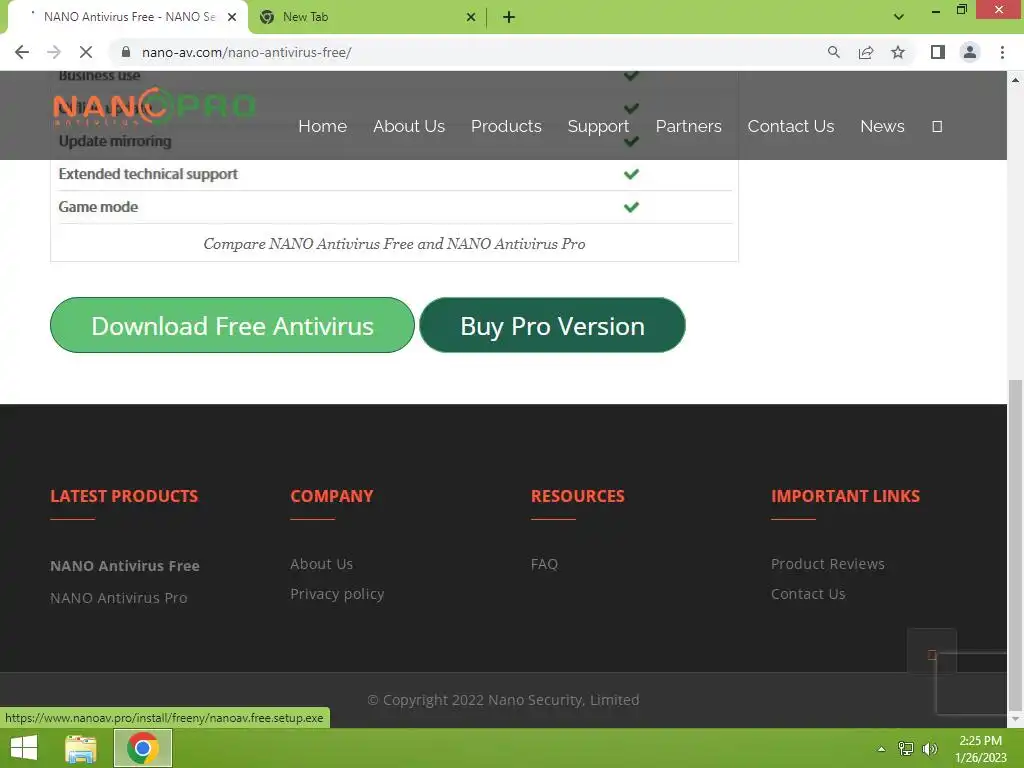Click the page vertical scrollbar thumb

[x=1016, y=544]
